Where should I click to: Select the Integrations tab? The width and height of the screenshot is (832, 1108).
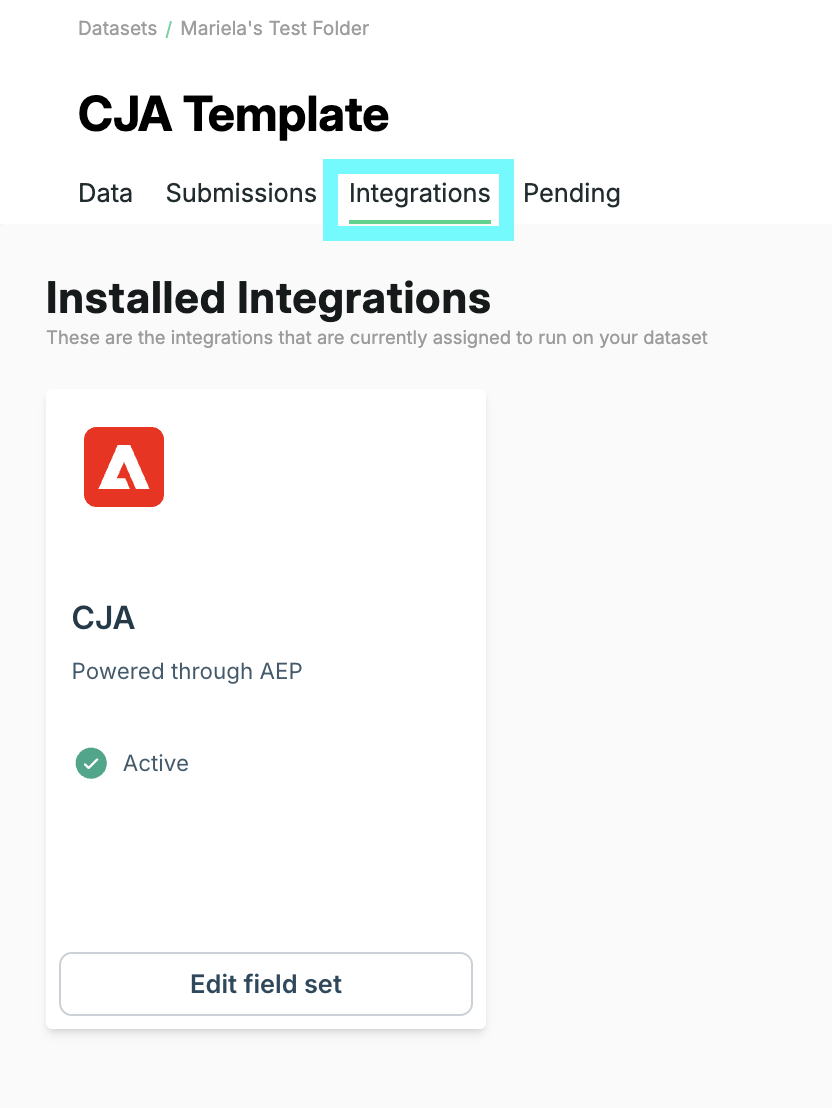click(419, 193)
